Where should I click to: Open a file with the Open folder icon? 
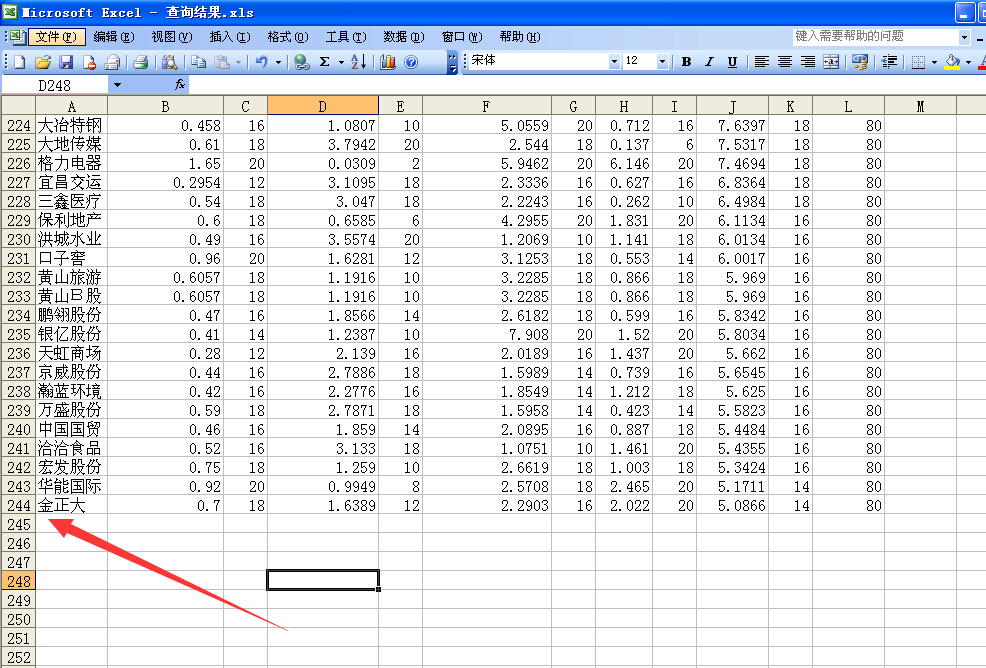43,62
